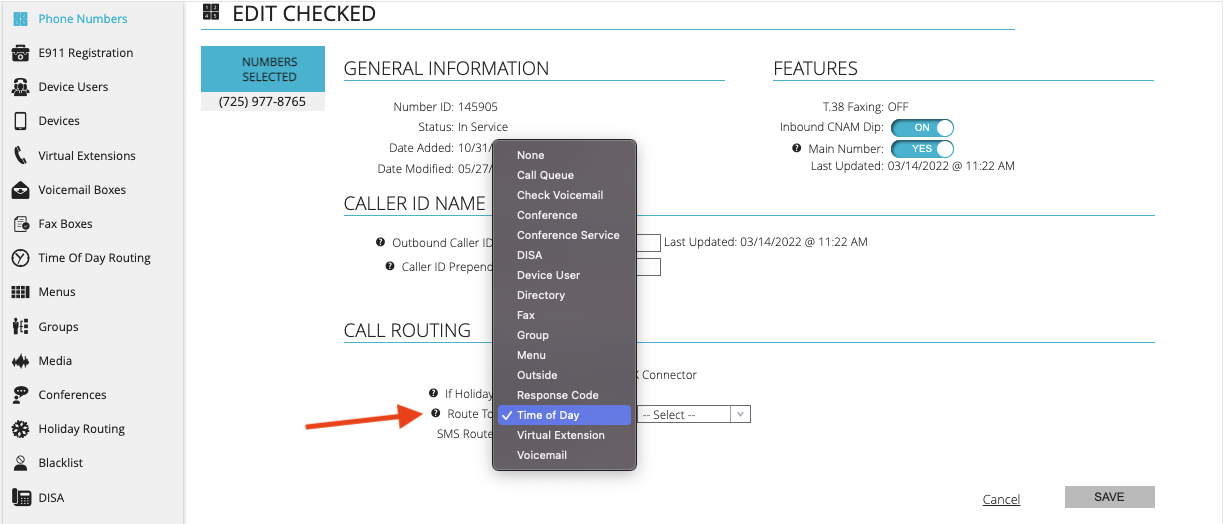The width and height of the screenshot is (1223, 524).
Task: Click the Outbound Caller ID input field
Action: tap(648, 242)
